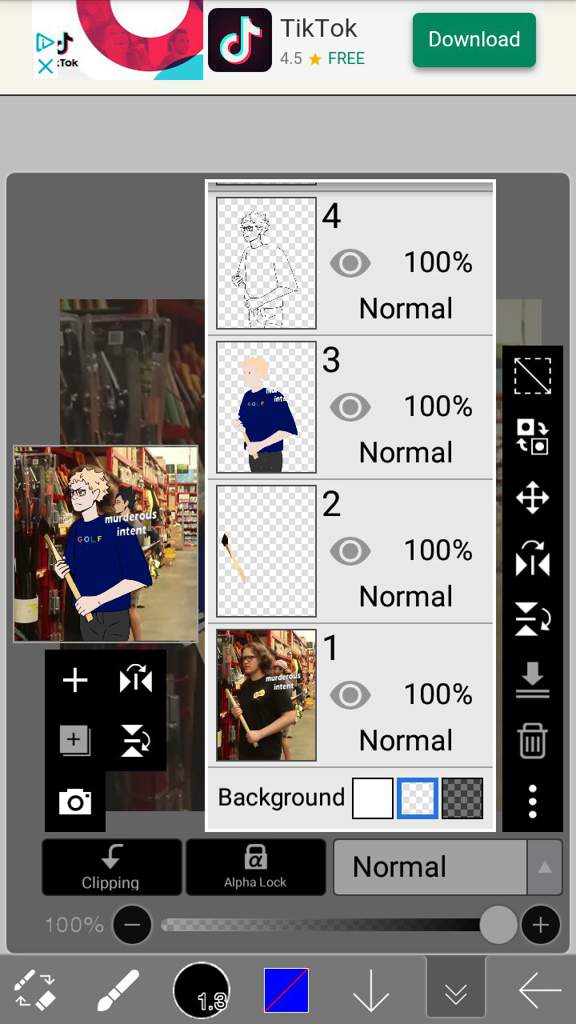Select layer 3 thumbnail with blue shirt
Image resolution: width=576 pixels, height=1024 pixels.
point(266,408)
